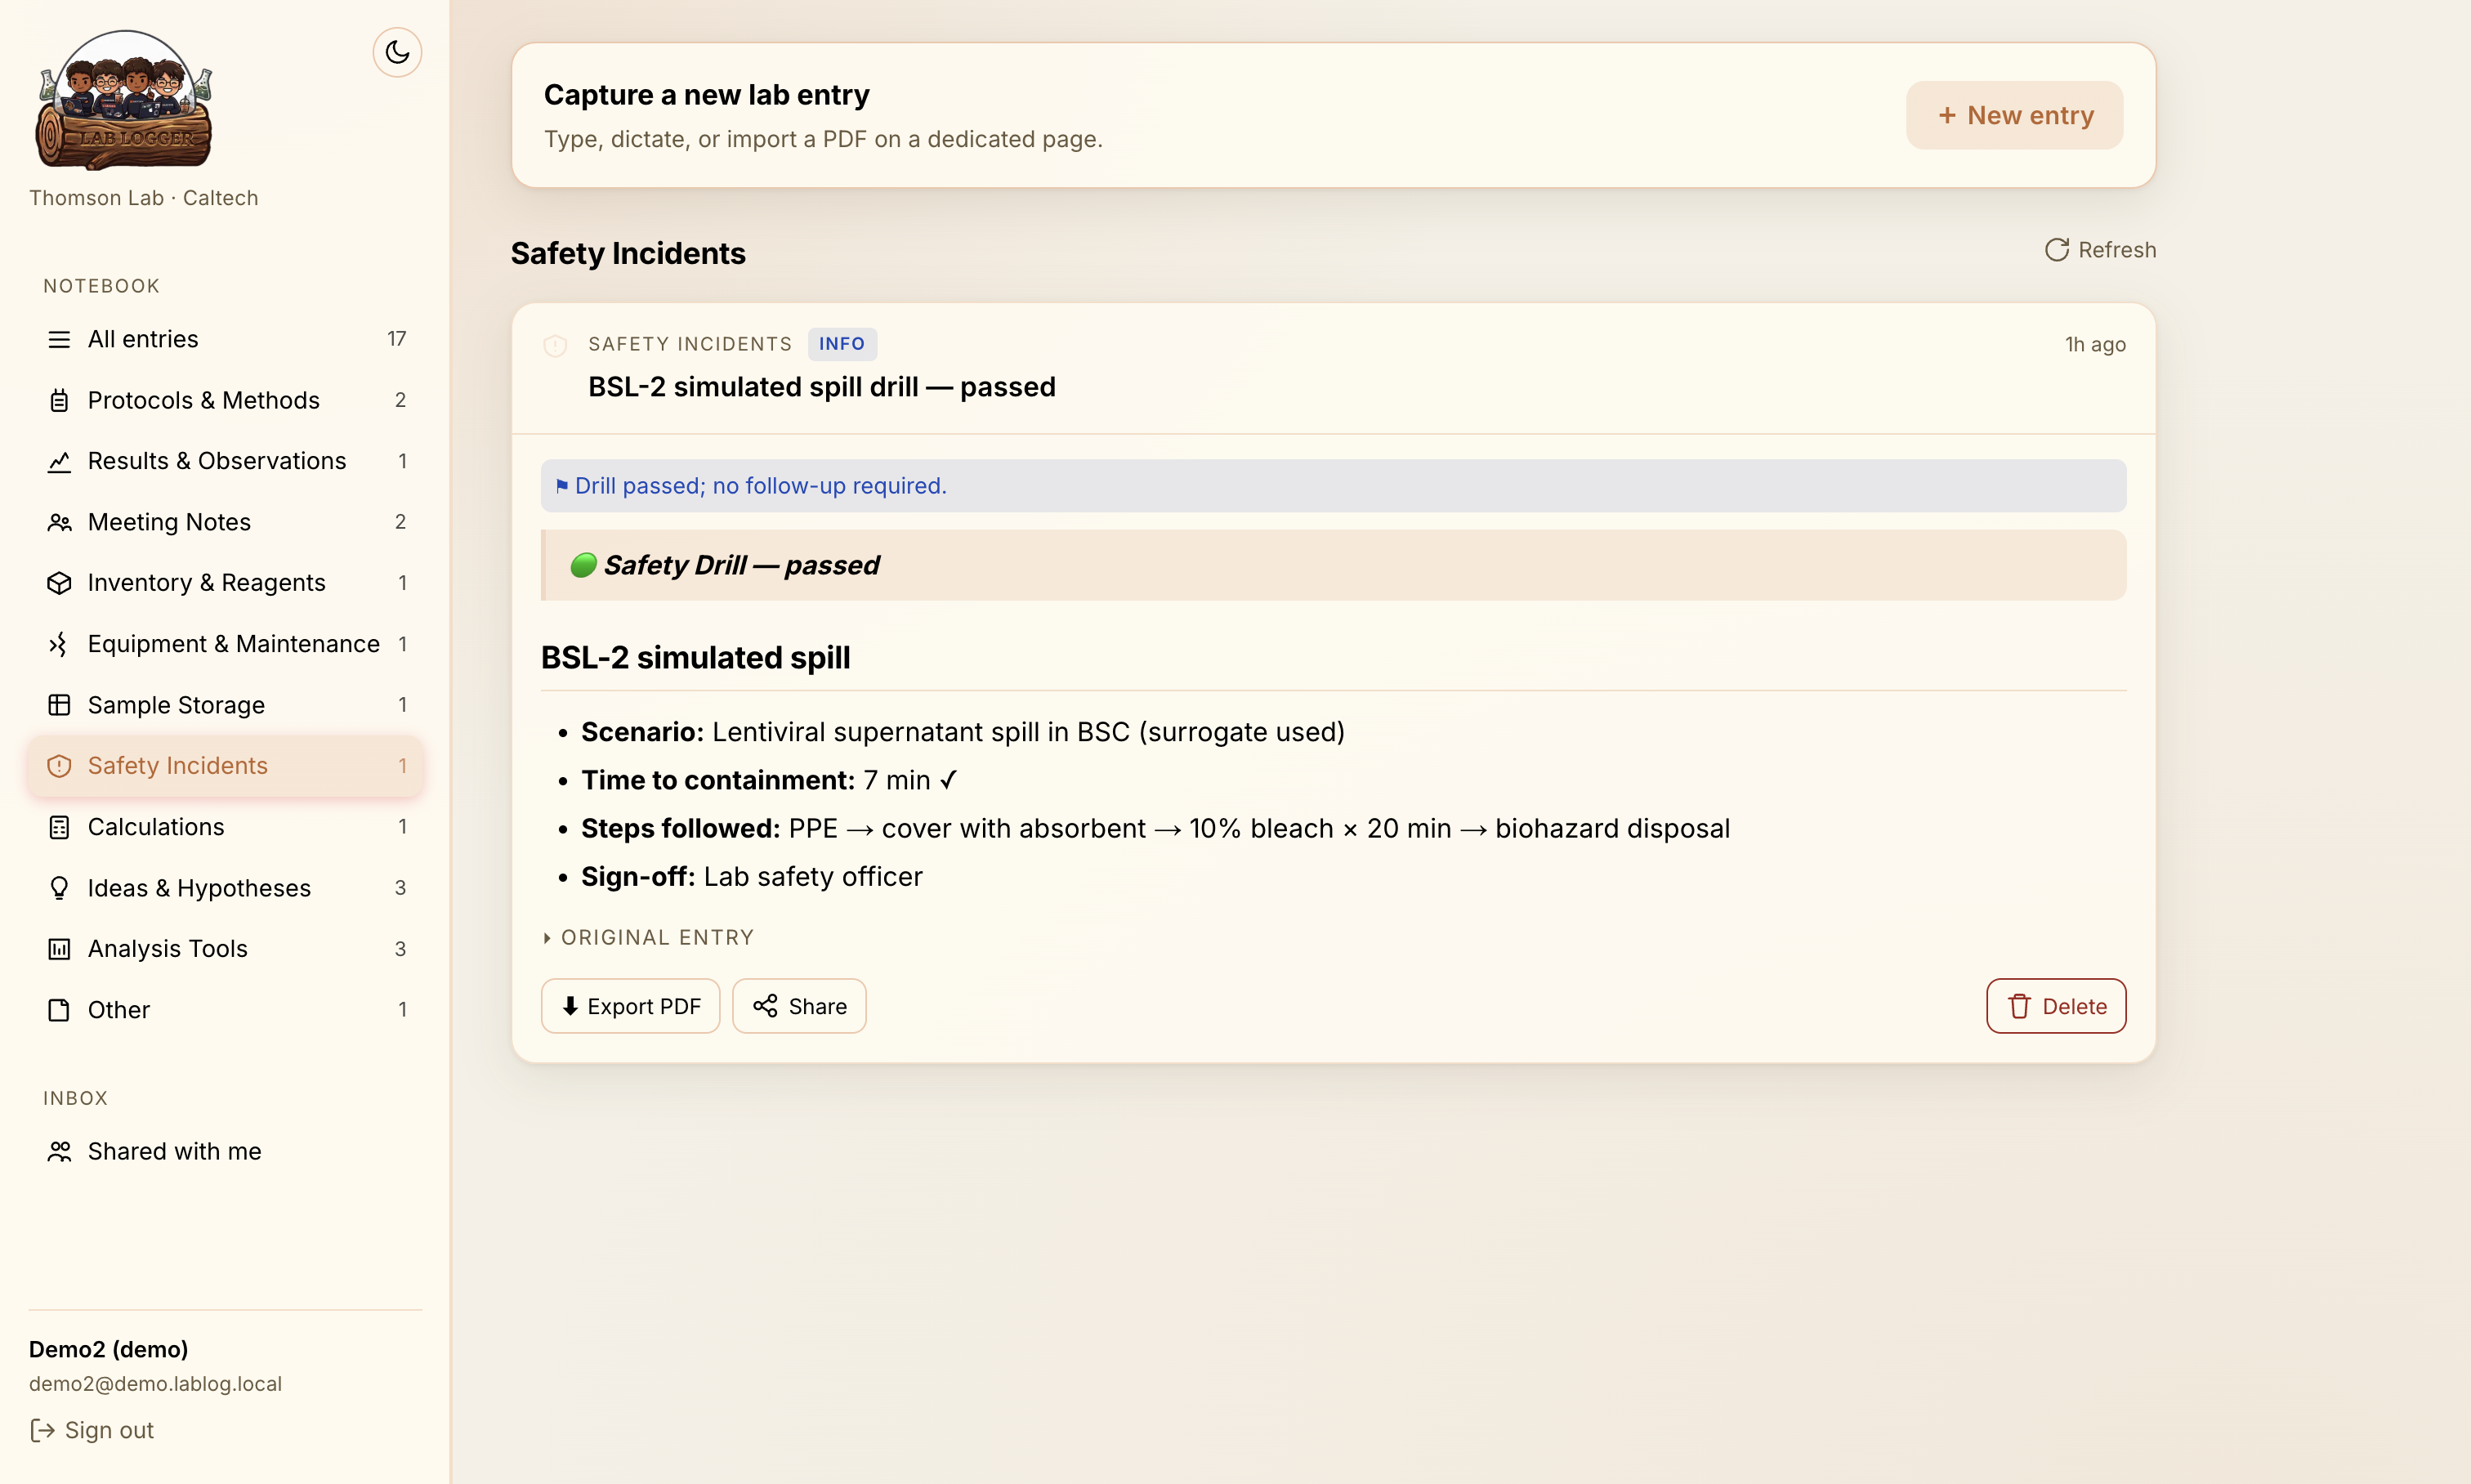The height and width of the screenshot is (1484, 2471).
Task: Expand the Original Entry disclosure
Action: point(648,937)
